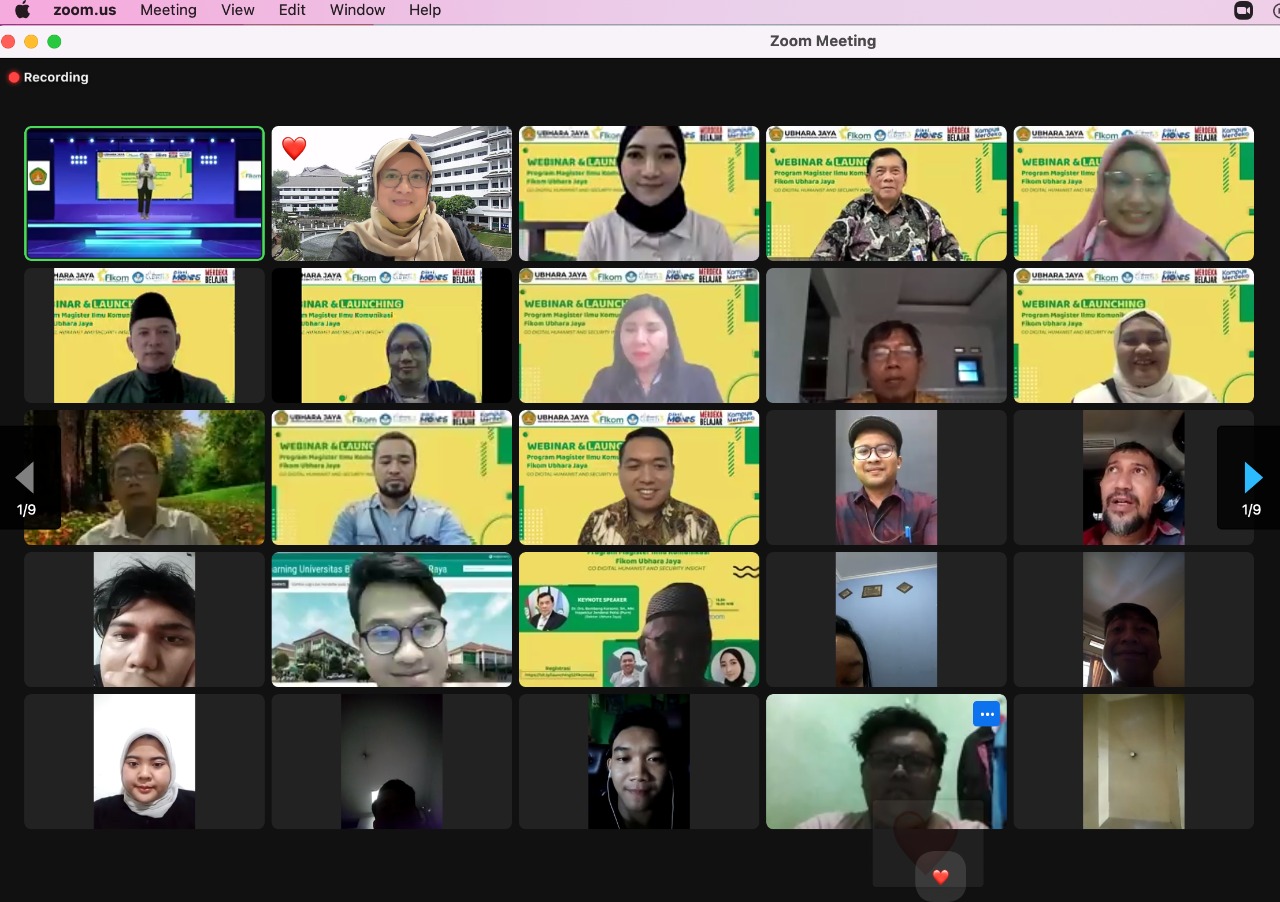Select the tile sharing the e-learning website
Screen dimensions: 1280x902
[x=391, y=618]
